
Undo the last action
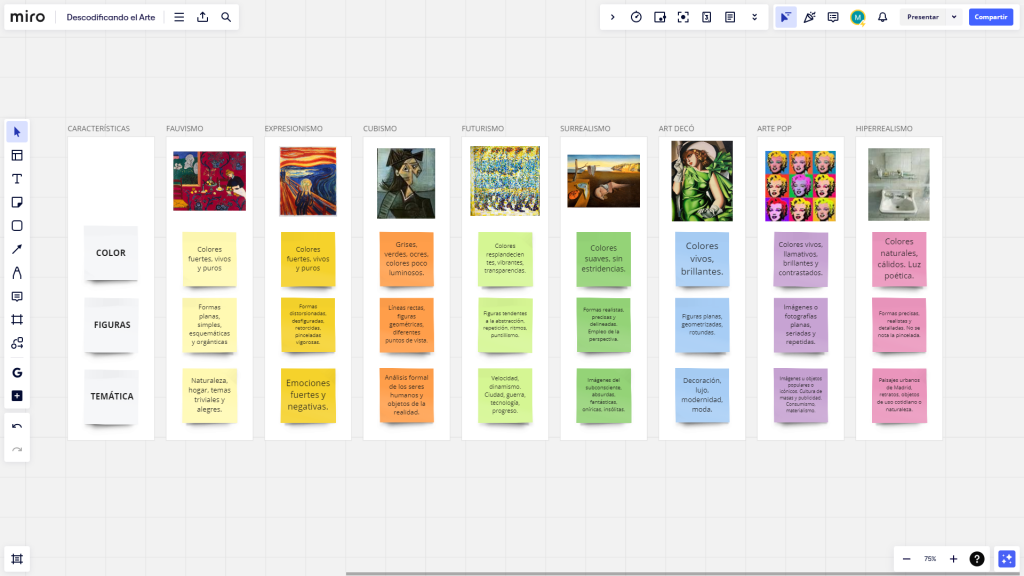(x=17, y=426)
